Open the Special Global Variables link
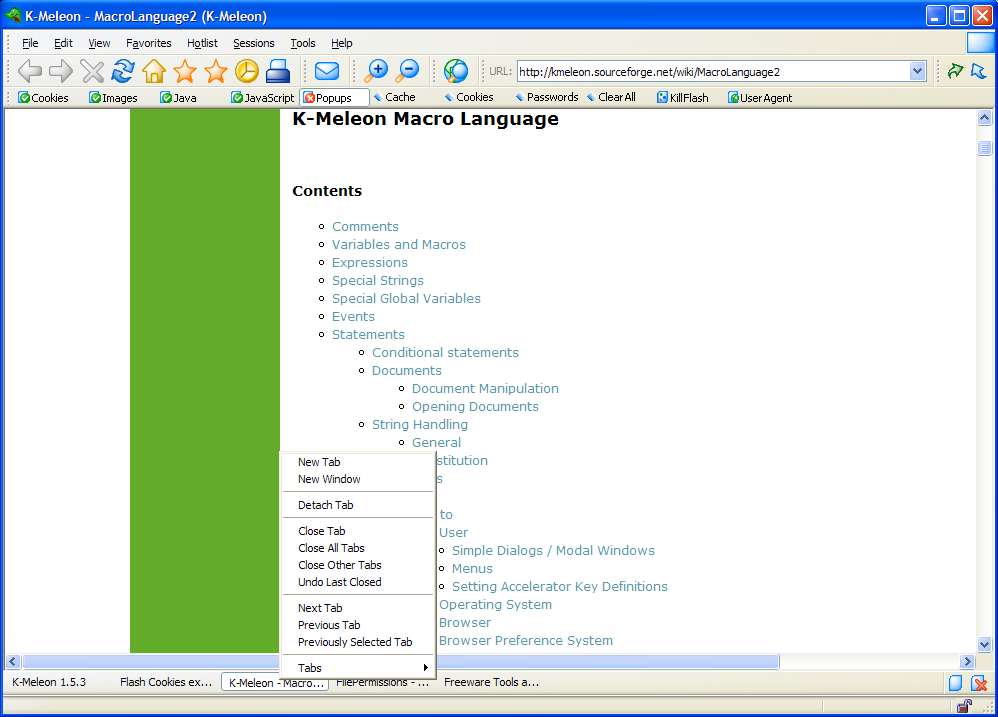Screen dimensions: 998x717 click(x=406, y=298)
